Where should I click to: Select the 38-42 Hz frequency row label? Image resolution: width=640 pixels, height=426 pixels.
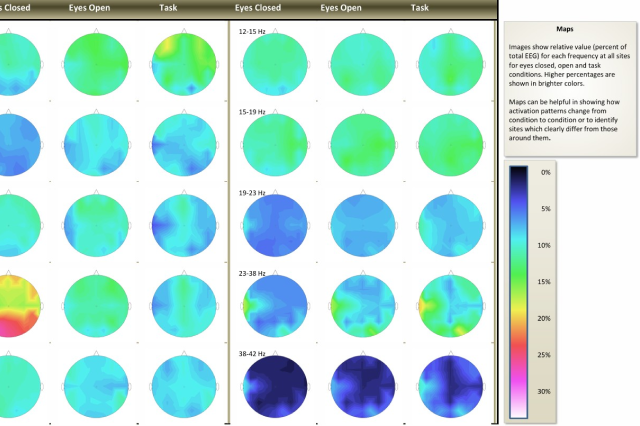click(251, 354)
